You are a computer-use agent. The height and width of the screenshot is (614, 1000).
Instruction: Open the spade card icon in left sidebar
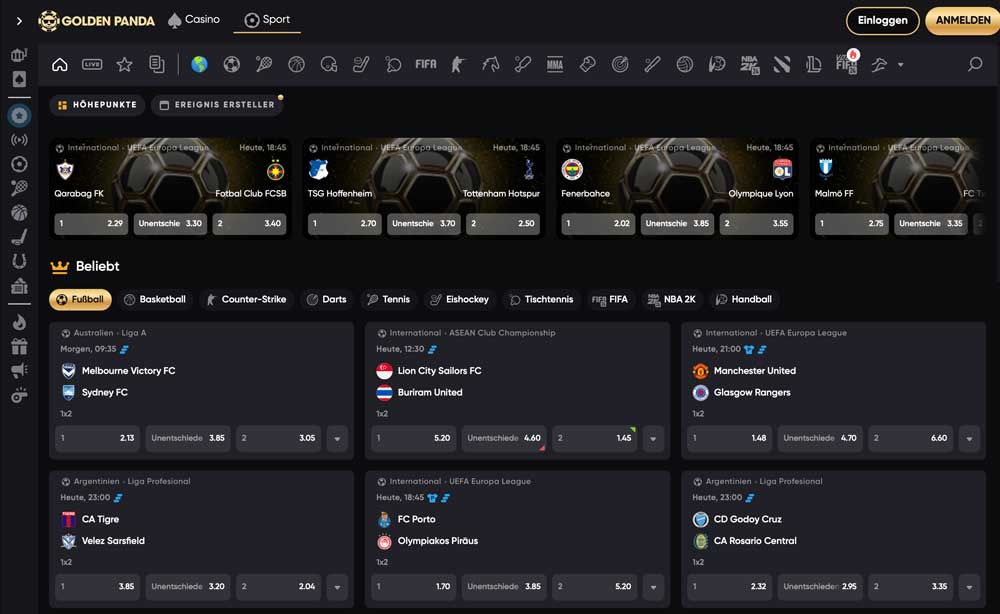pos(19,80)
